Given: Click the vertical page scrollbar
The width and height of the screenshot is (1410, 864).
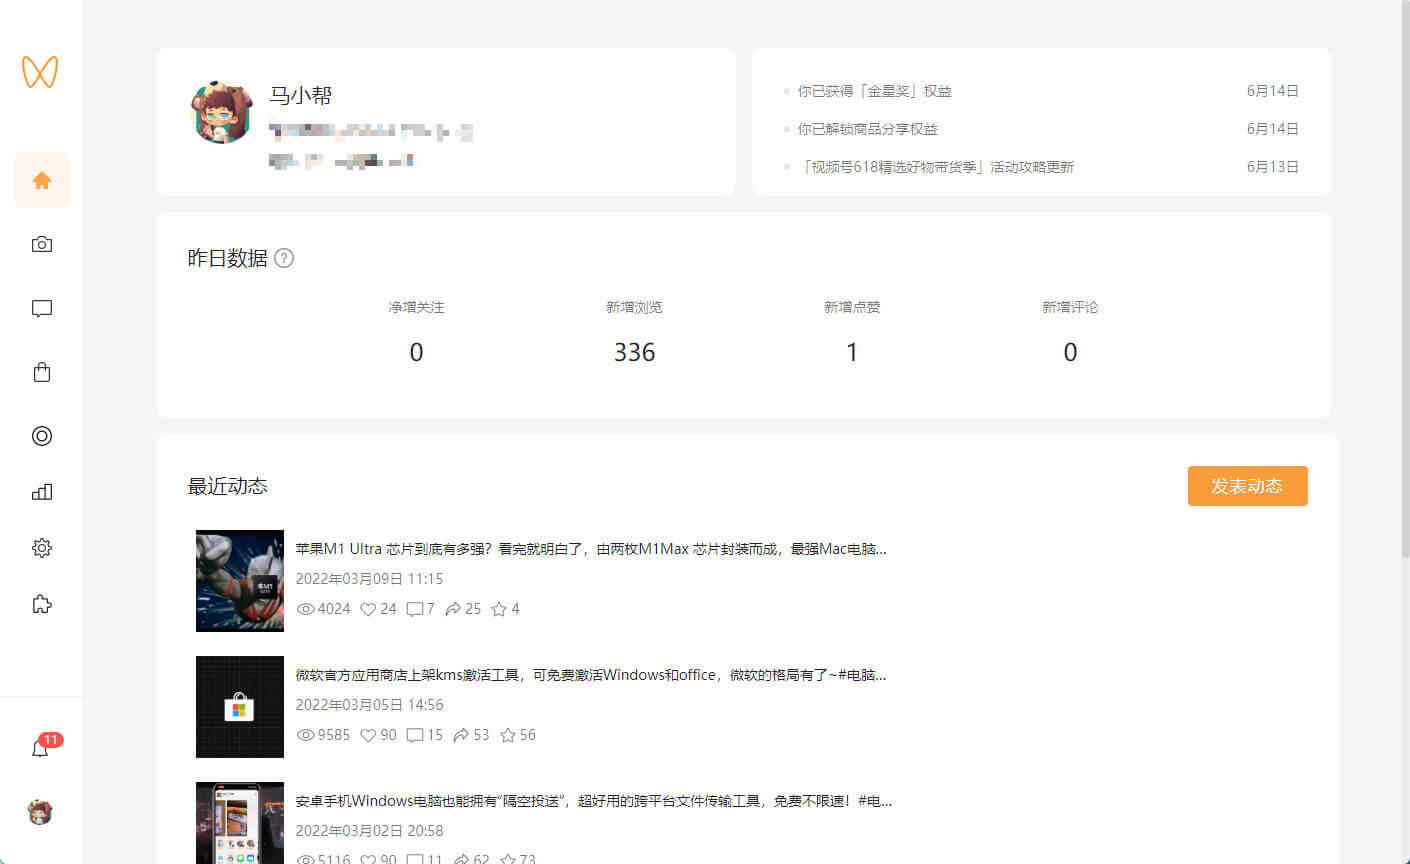Looking at the screenshot, I should tap(1404, 280).
